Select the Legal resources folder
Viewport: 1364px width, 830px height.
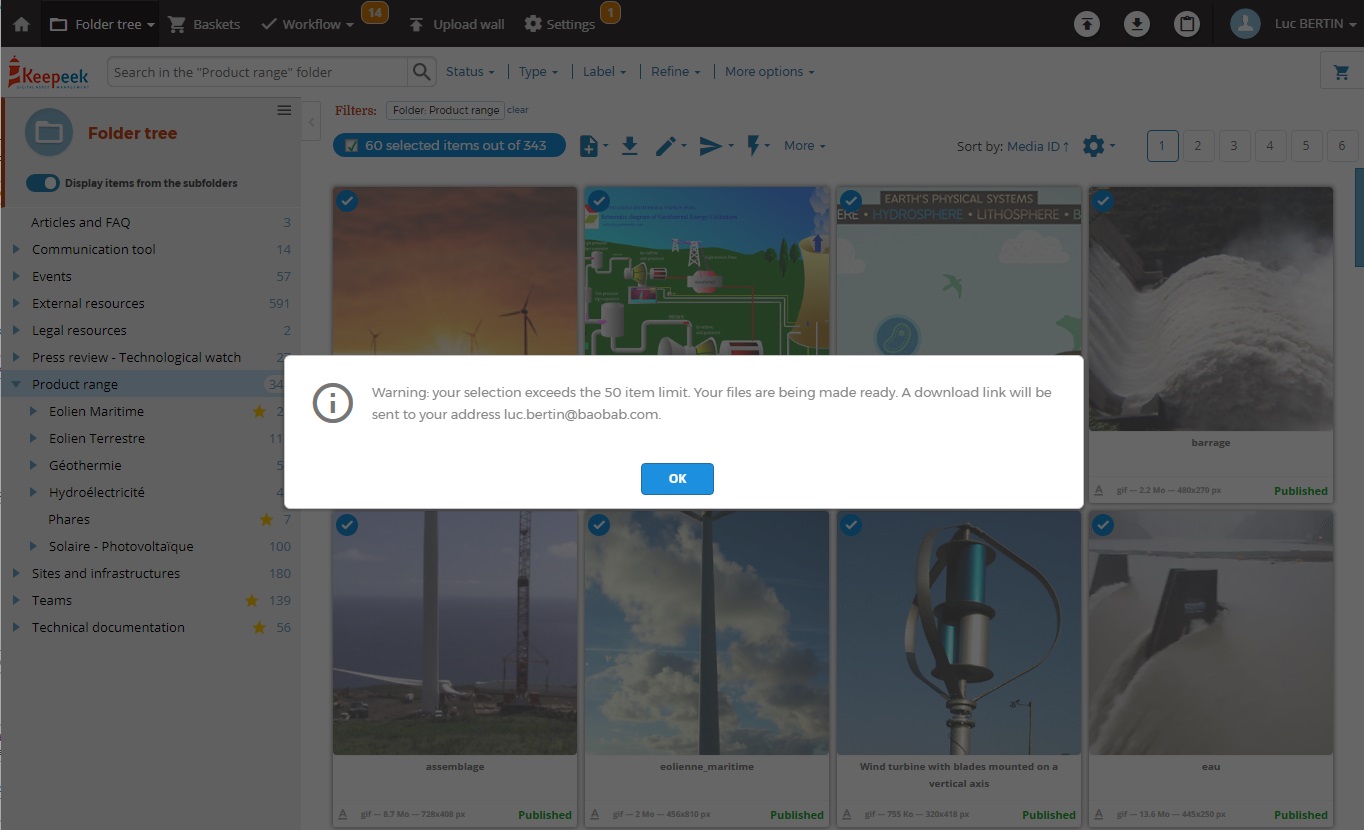(79, 331)
